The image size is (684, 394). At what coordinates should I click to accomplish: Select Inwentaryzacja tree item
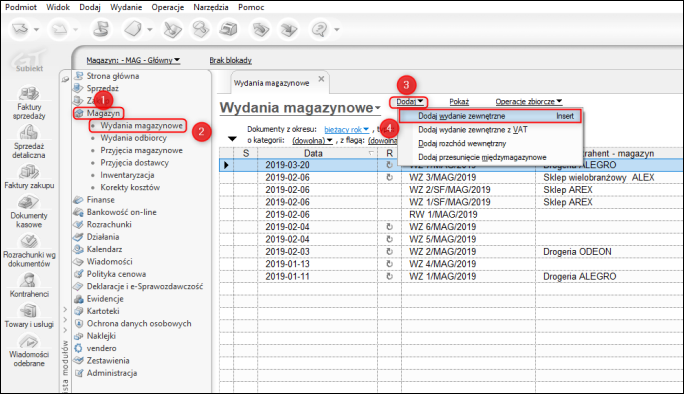[127, 175]
